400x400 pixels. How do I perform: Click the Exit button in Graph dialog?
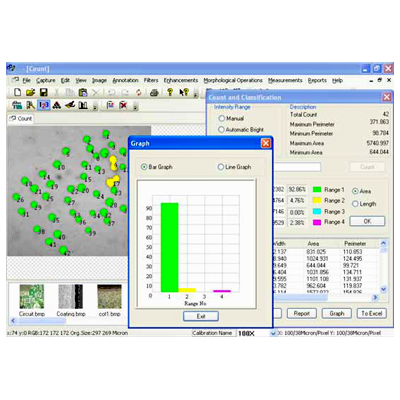[x=201, y=316]
